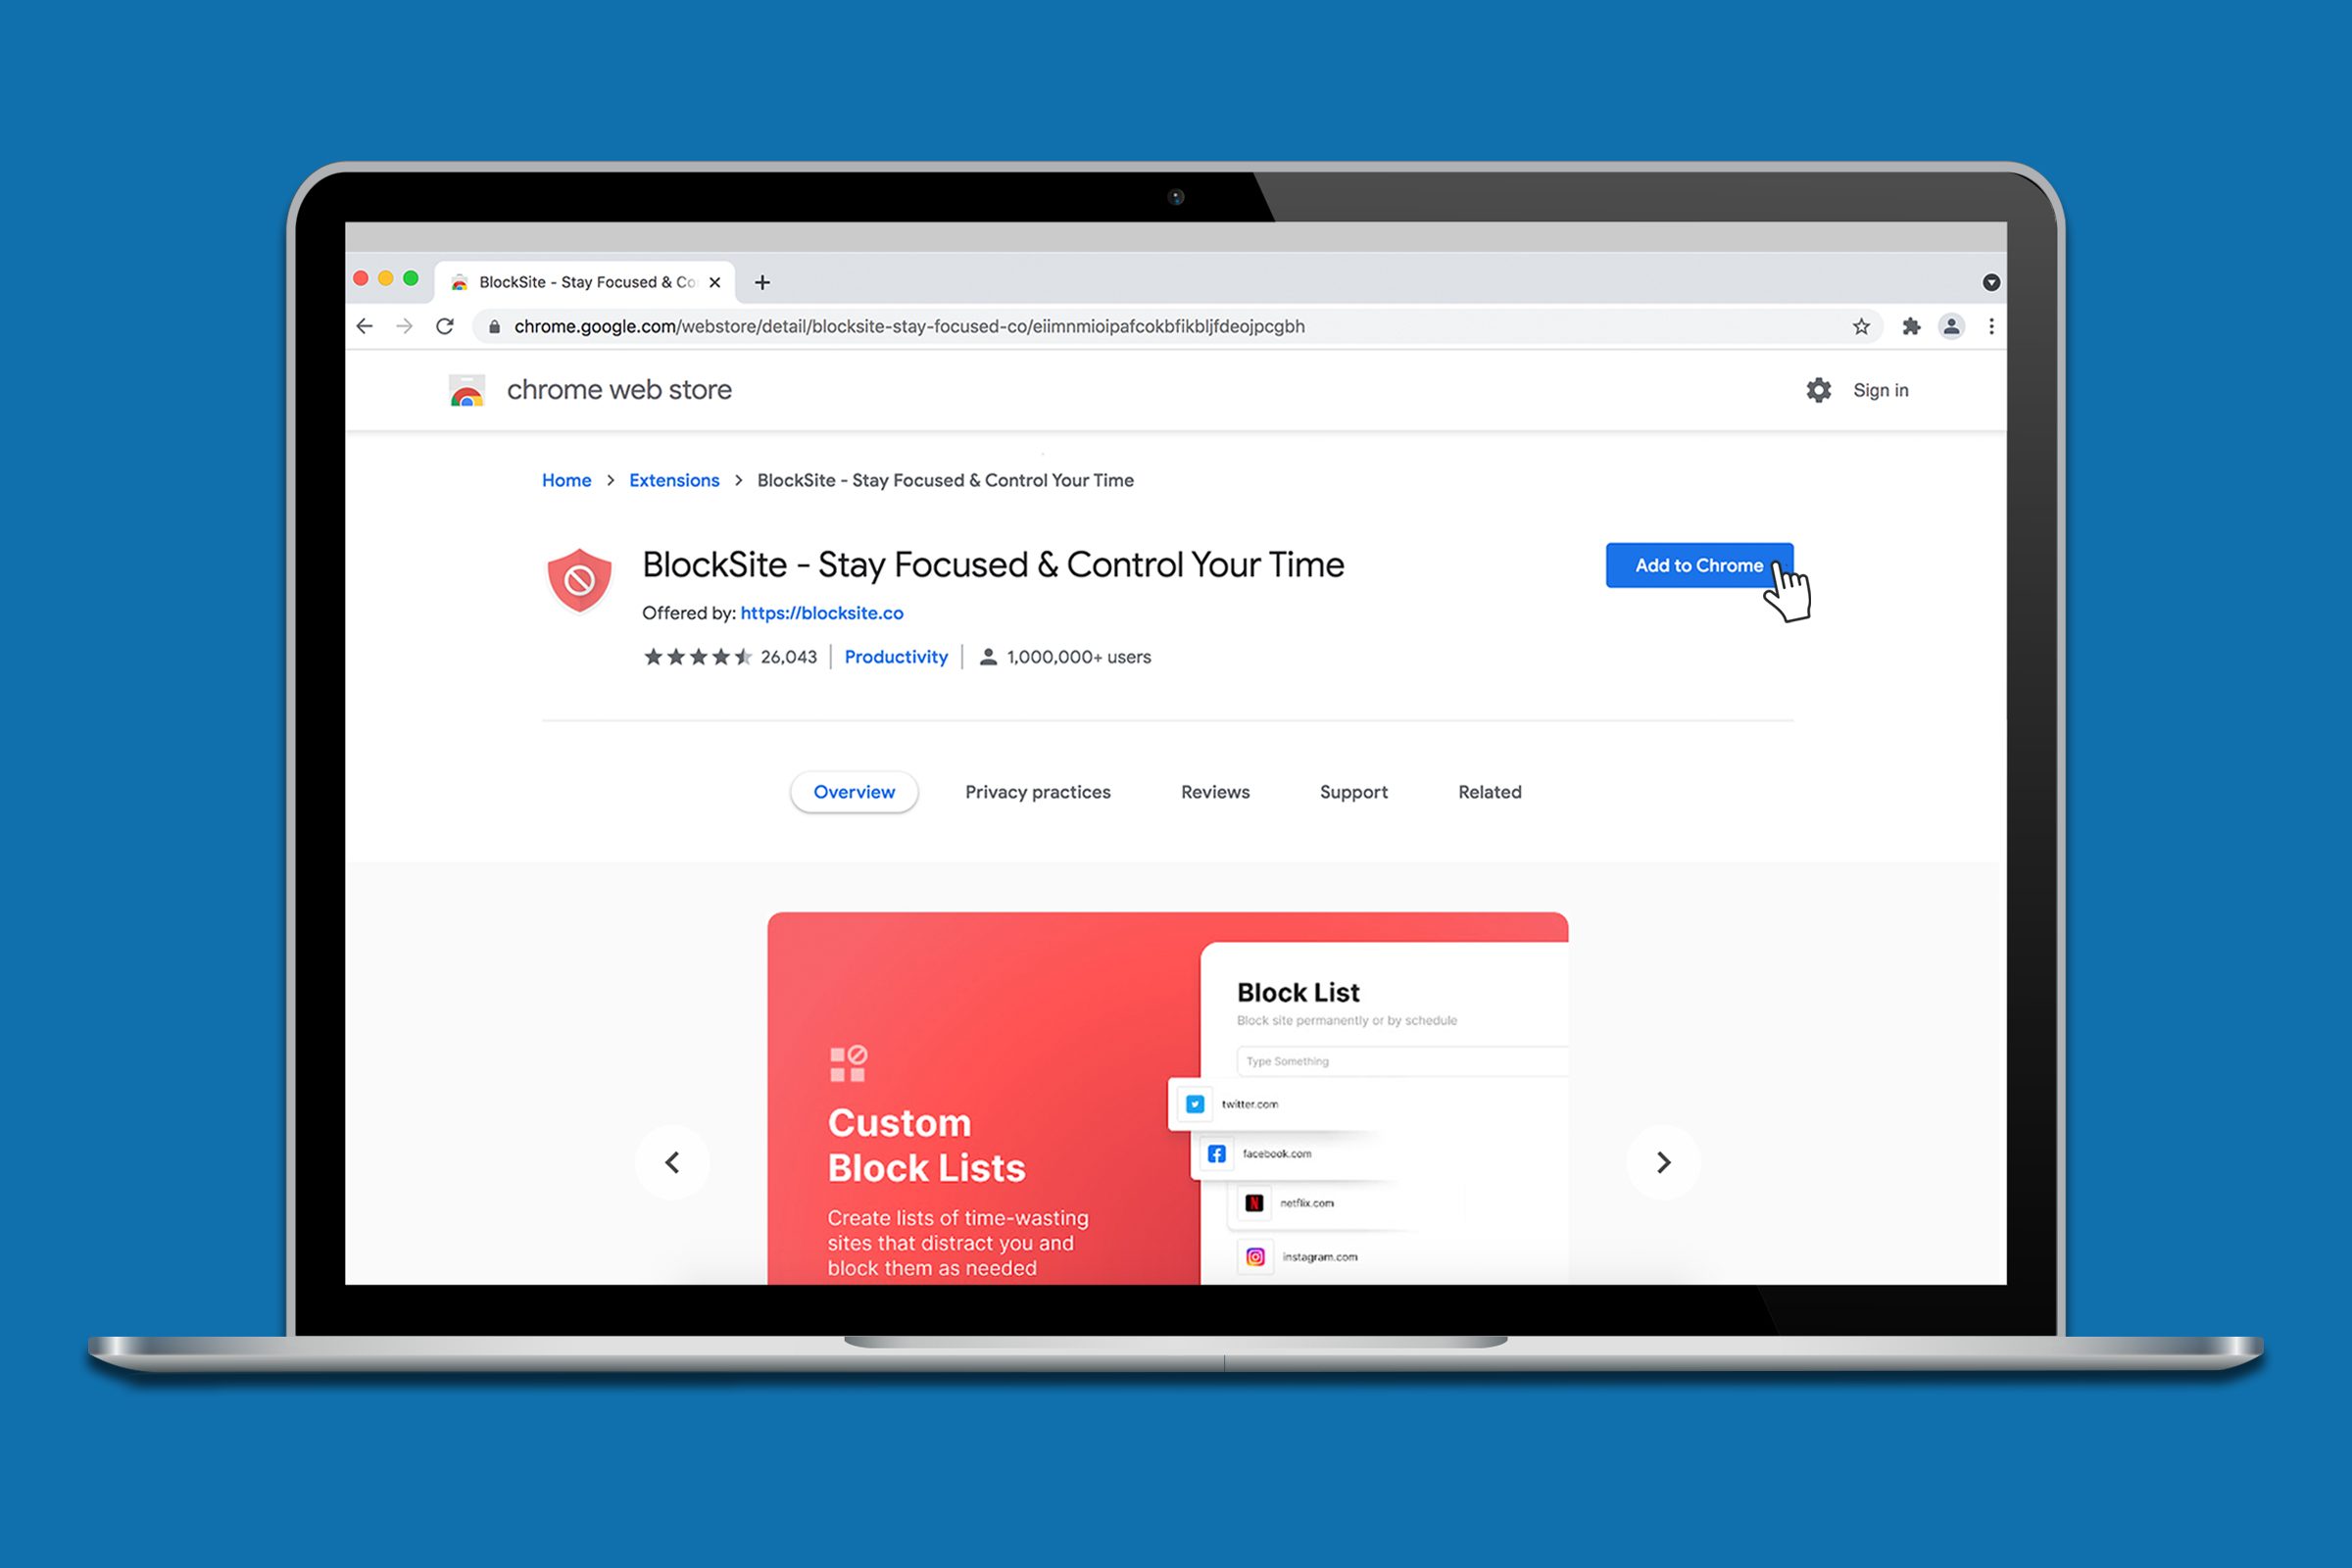Click the Sign in button
Image resolution: width=2352 pixels, height=1568 pixels.
tap(1880, 388)
